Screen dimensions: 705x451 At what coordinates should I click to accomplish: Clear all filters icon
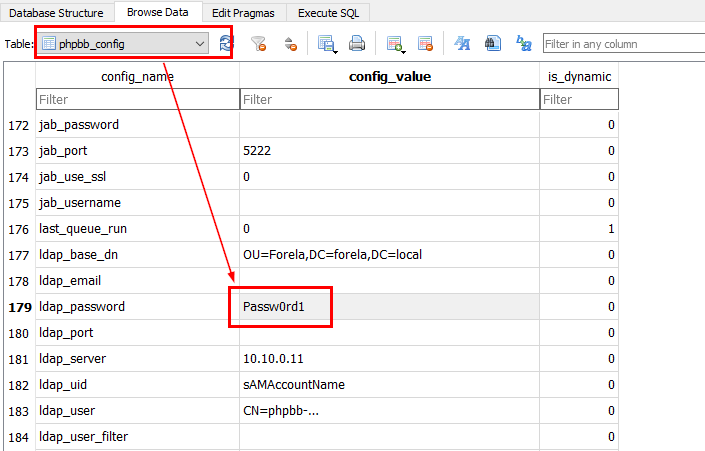259,44
